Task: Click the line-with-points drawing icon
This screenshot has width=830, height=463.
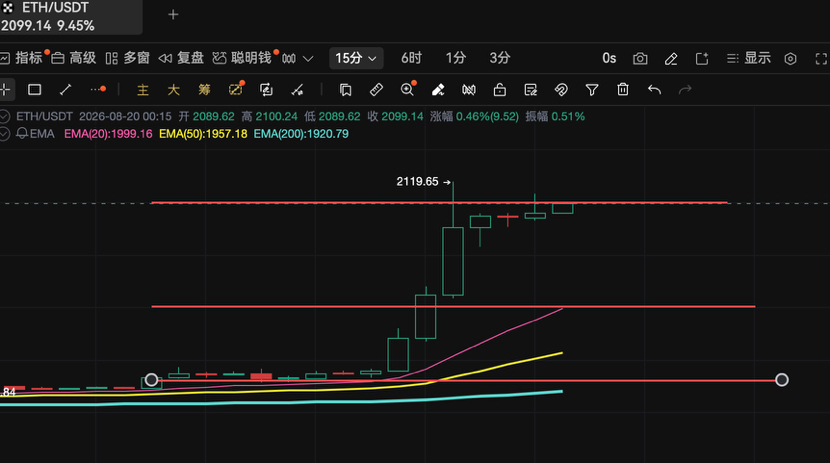Action: tap(297, 90)
